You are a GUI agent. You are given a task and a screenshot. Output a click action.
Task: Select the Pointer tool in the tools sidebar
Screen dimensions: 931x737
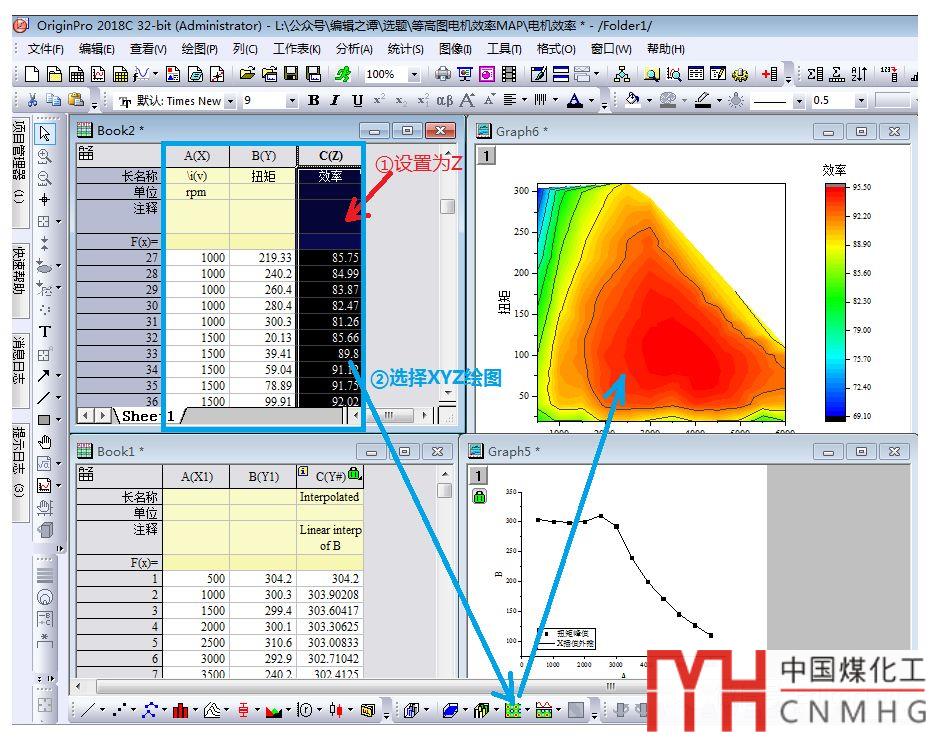(45, 133)
